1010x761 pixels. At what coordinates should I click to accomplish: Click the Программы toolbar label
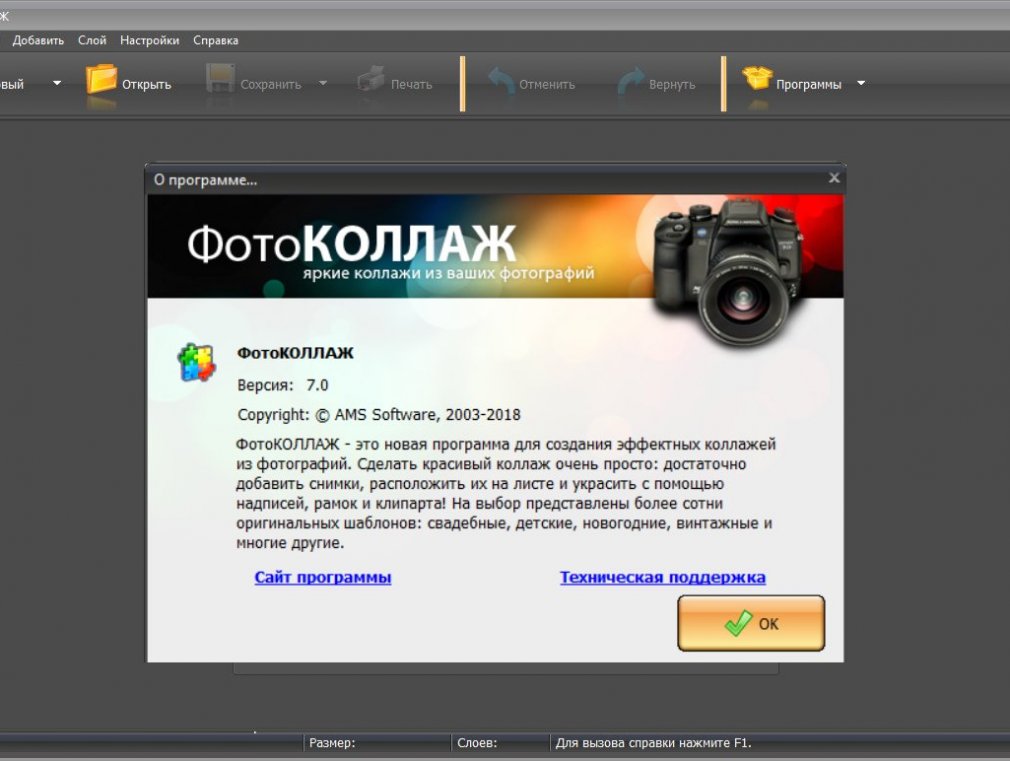[x=808, y=84]
